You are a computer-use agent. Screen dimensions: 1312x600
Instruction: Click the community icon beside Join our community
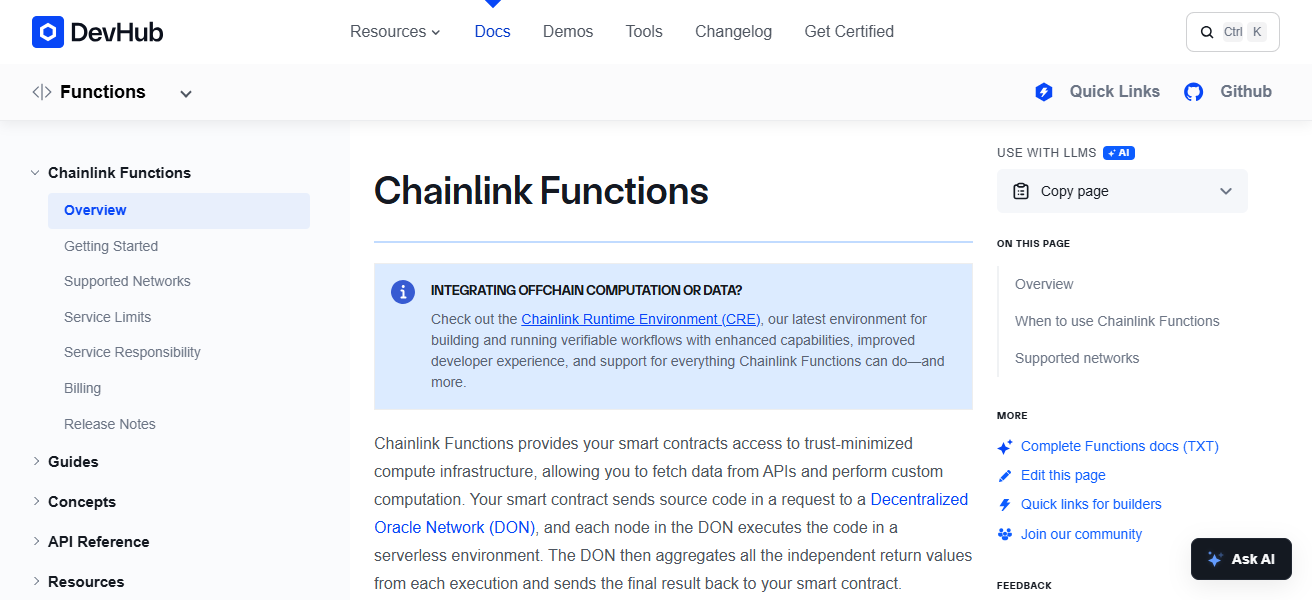(x=1004, y=534)
